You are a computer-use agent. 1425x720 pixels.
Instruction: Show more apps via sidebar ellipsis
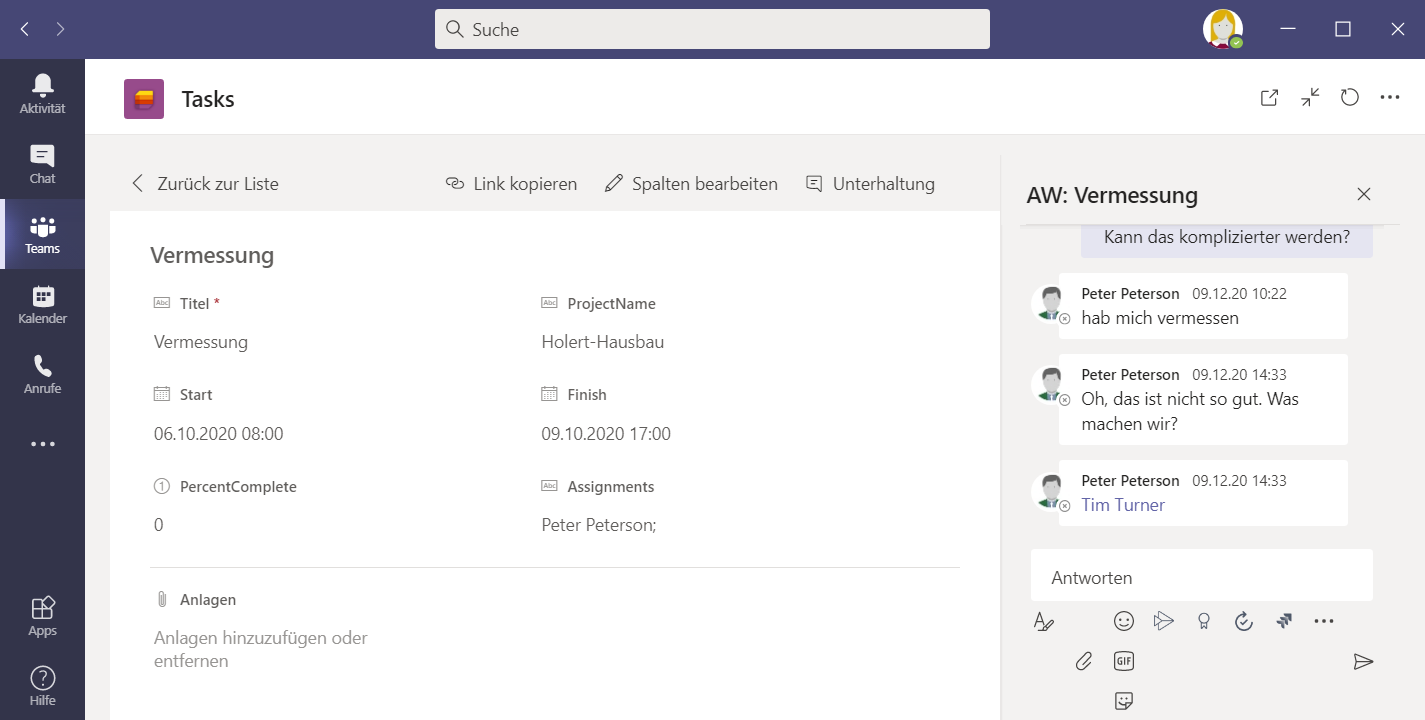42,444
